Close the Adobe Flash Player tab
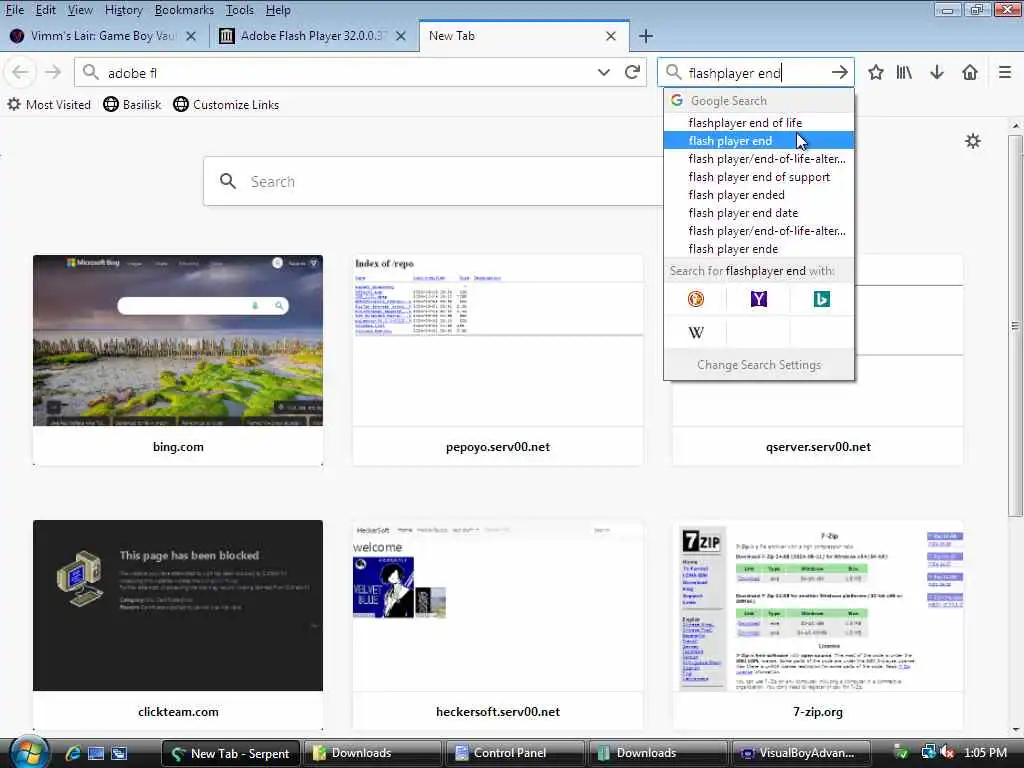This screenshot has width=1024, height=768. 401,36
